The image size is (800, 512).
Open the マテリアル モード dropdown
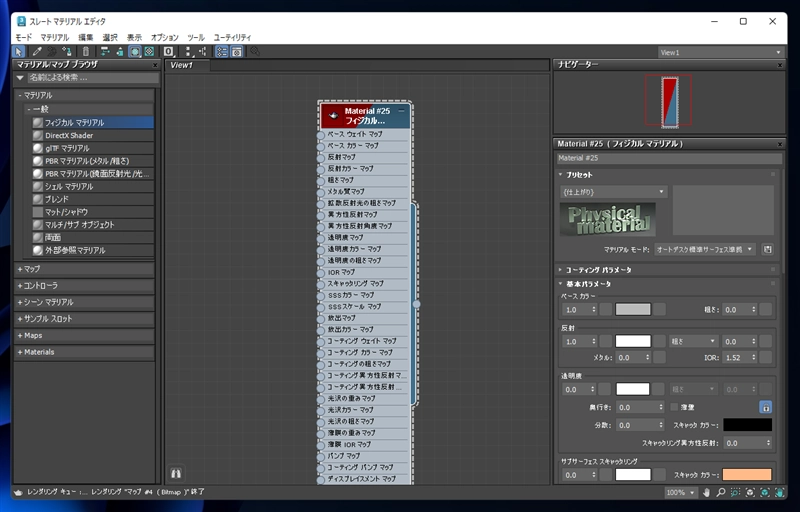(x=704, y=249)
